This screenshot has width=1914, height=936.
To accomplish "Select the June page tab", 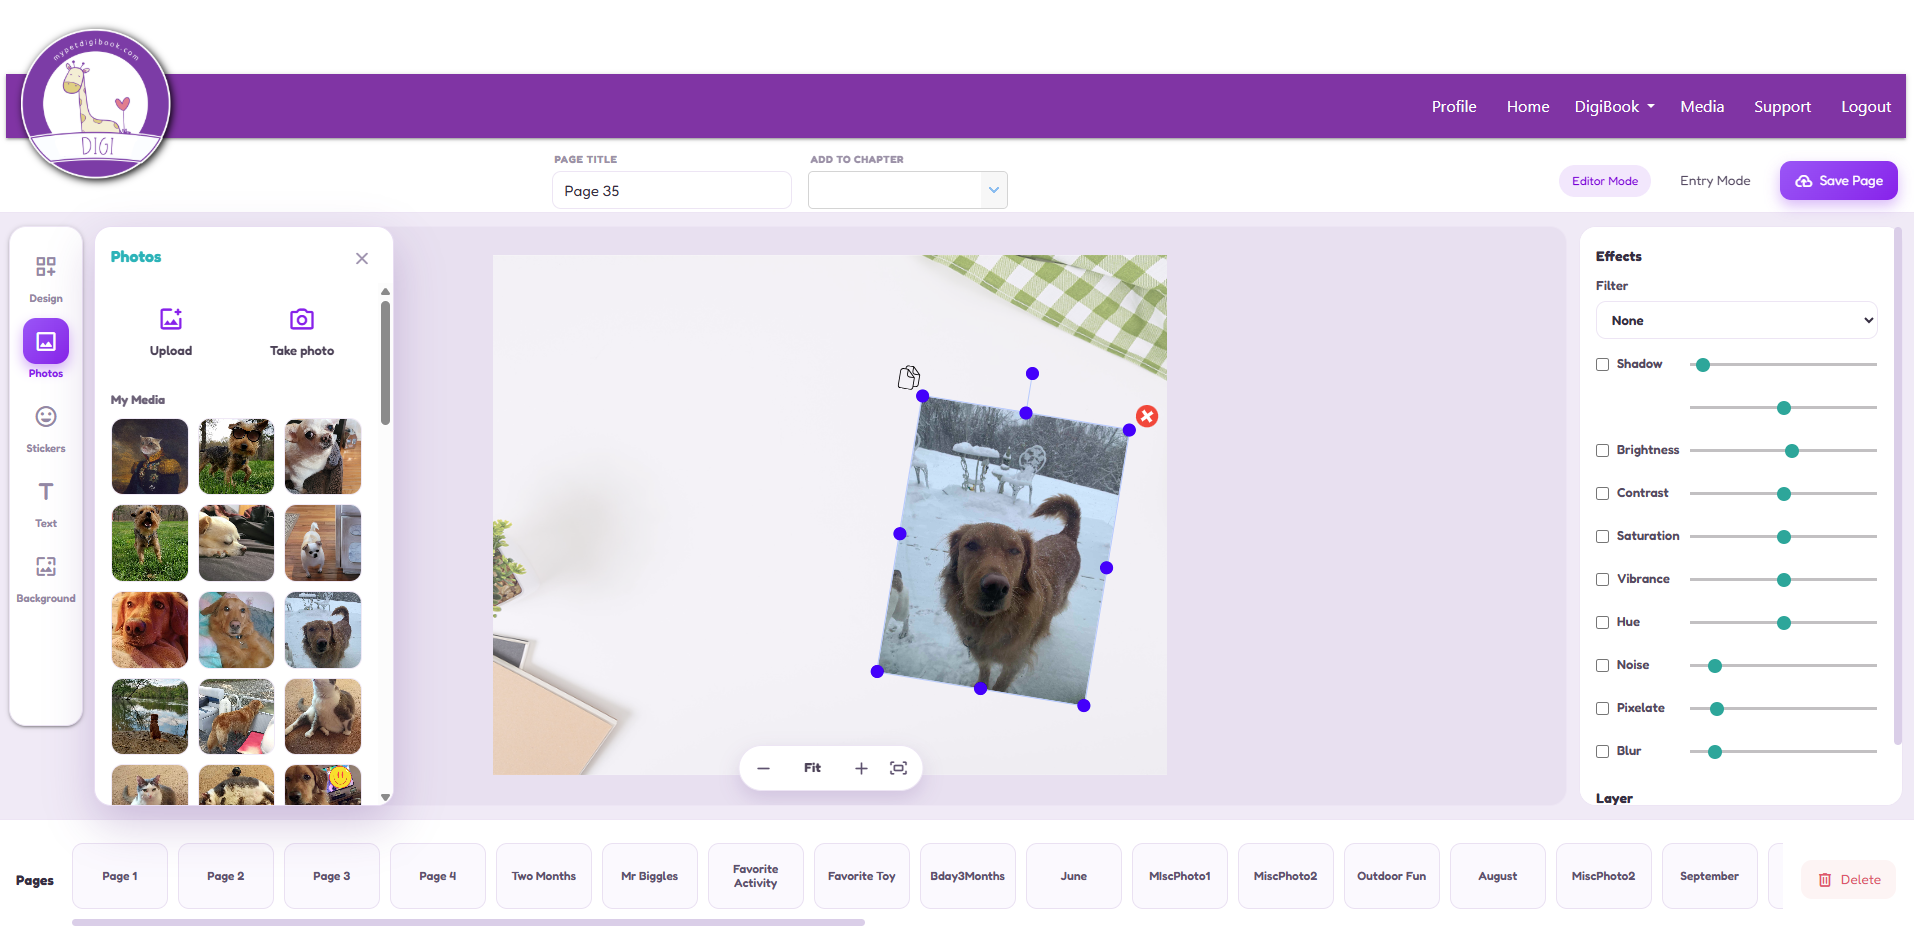I will tap(1074, 876).
